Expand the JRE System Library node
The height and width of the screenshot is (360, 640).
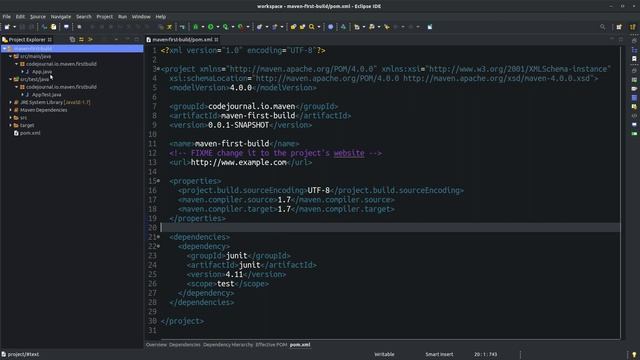[x=11, y=102]
